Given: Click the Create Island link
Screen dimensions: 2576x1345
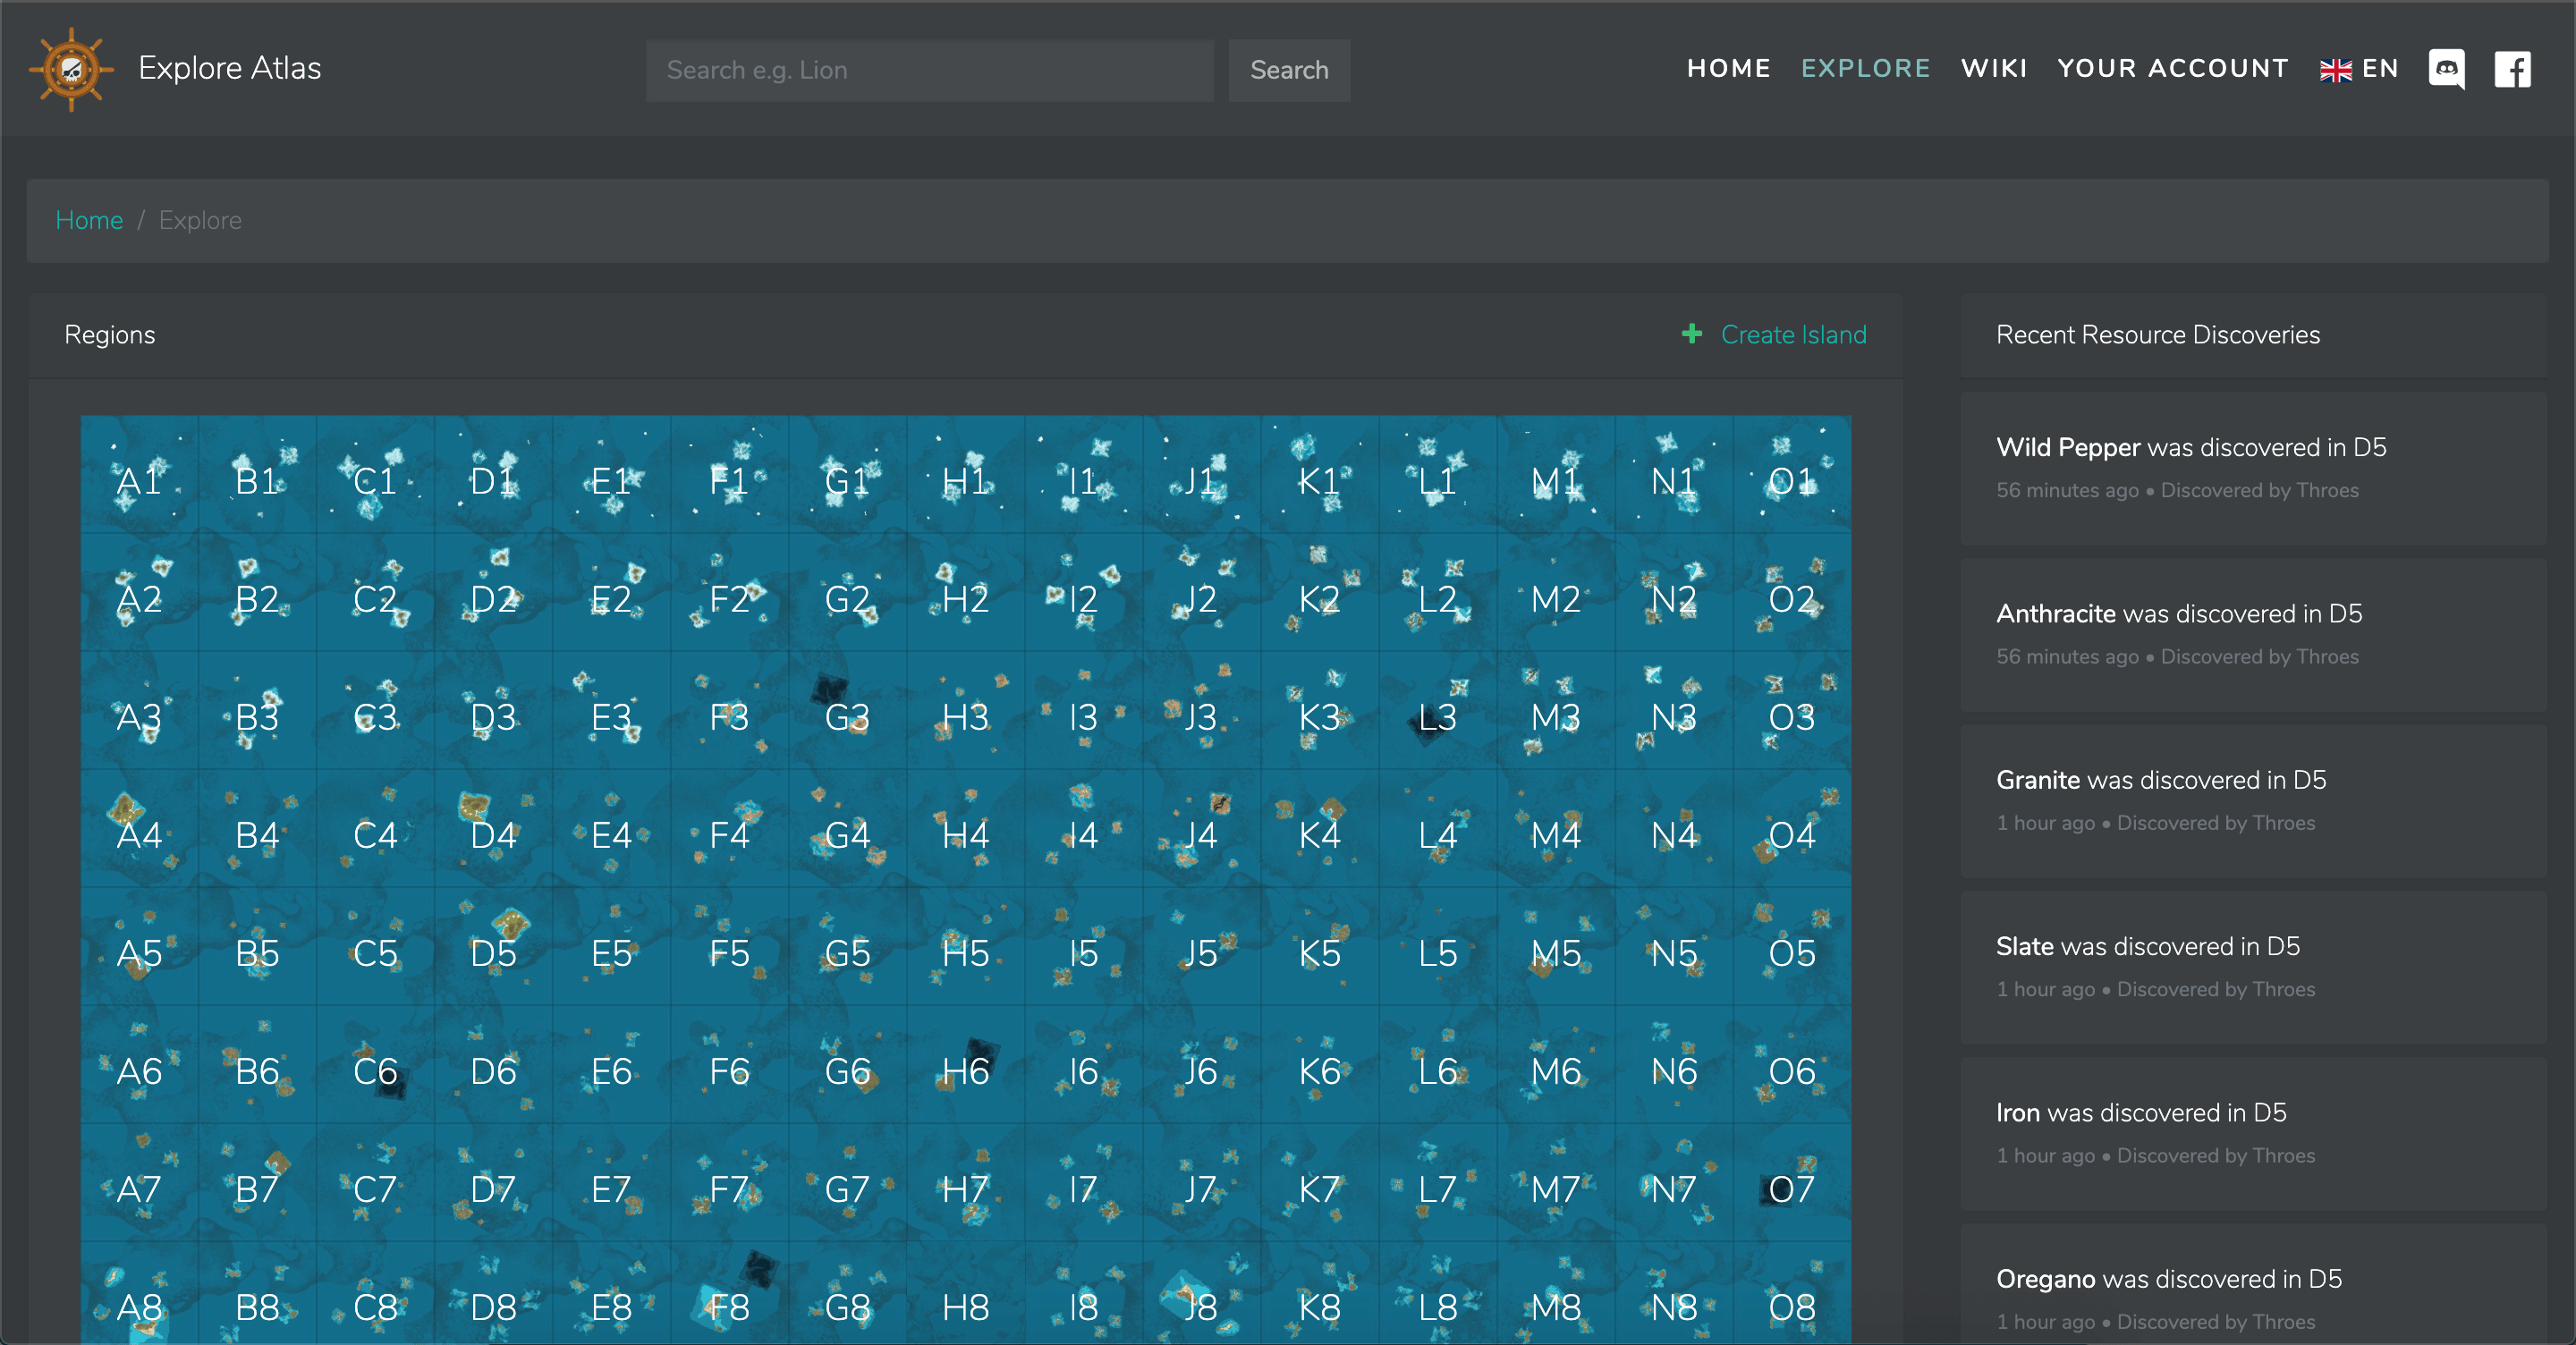Looking at the screenshot, I should coord(1793,334).
